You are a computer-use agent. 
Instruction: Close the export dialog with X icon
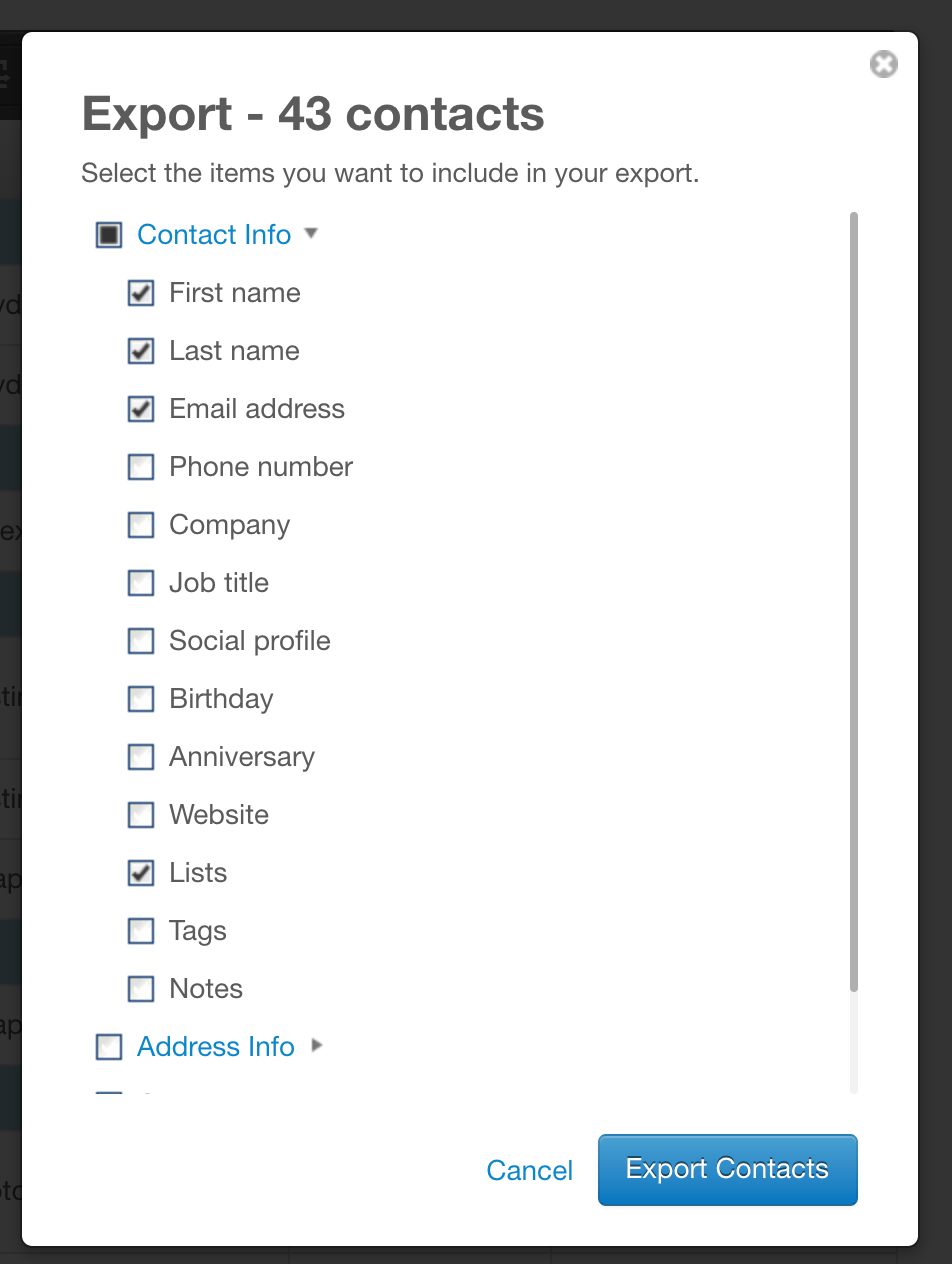[x=883, y=65]
